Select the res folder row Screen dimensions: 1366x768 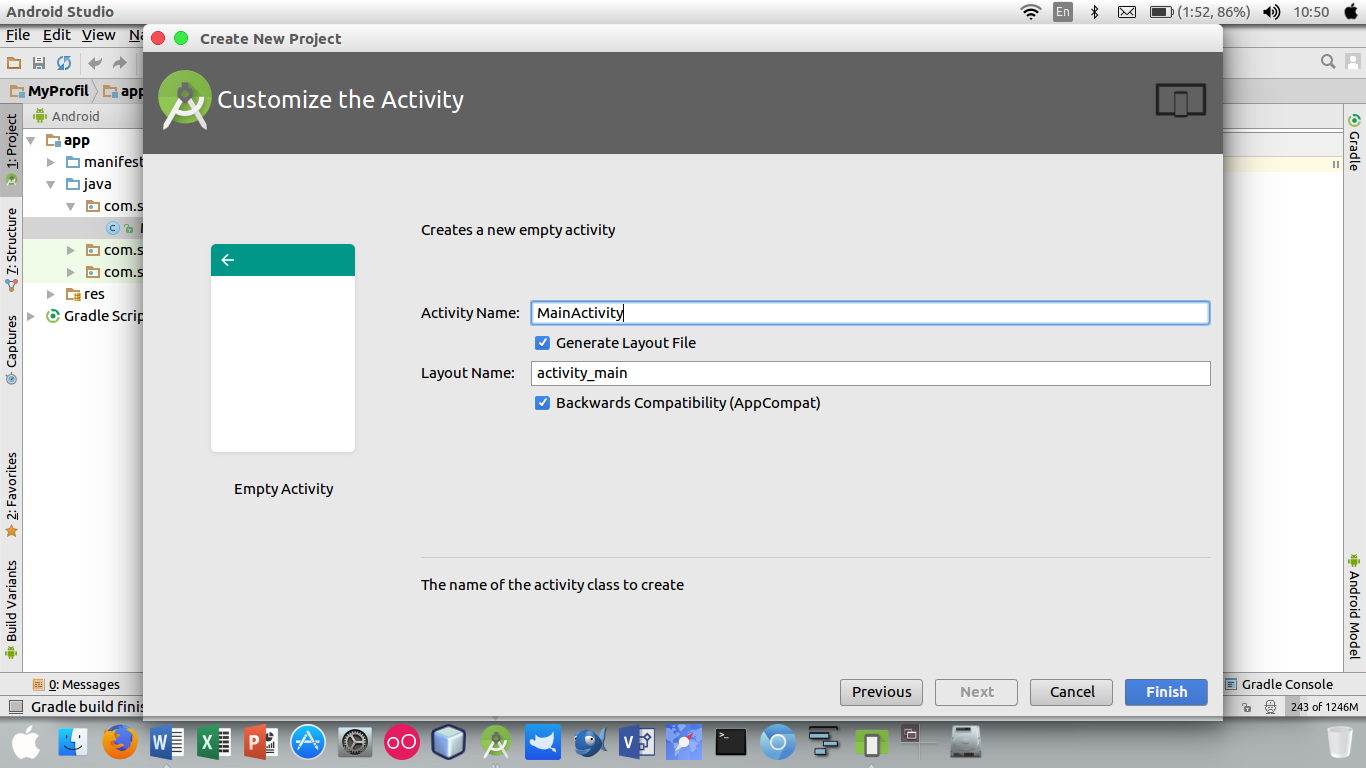[x=83, y=294]
